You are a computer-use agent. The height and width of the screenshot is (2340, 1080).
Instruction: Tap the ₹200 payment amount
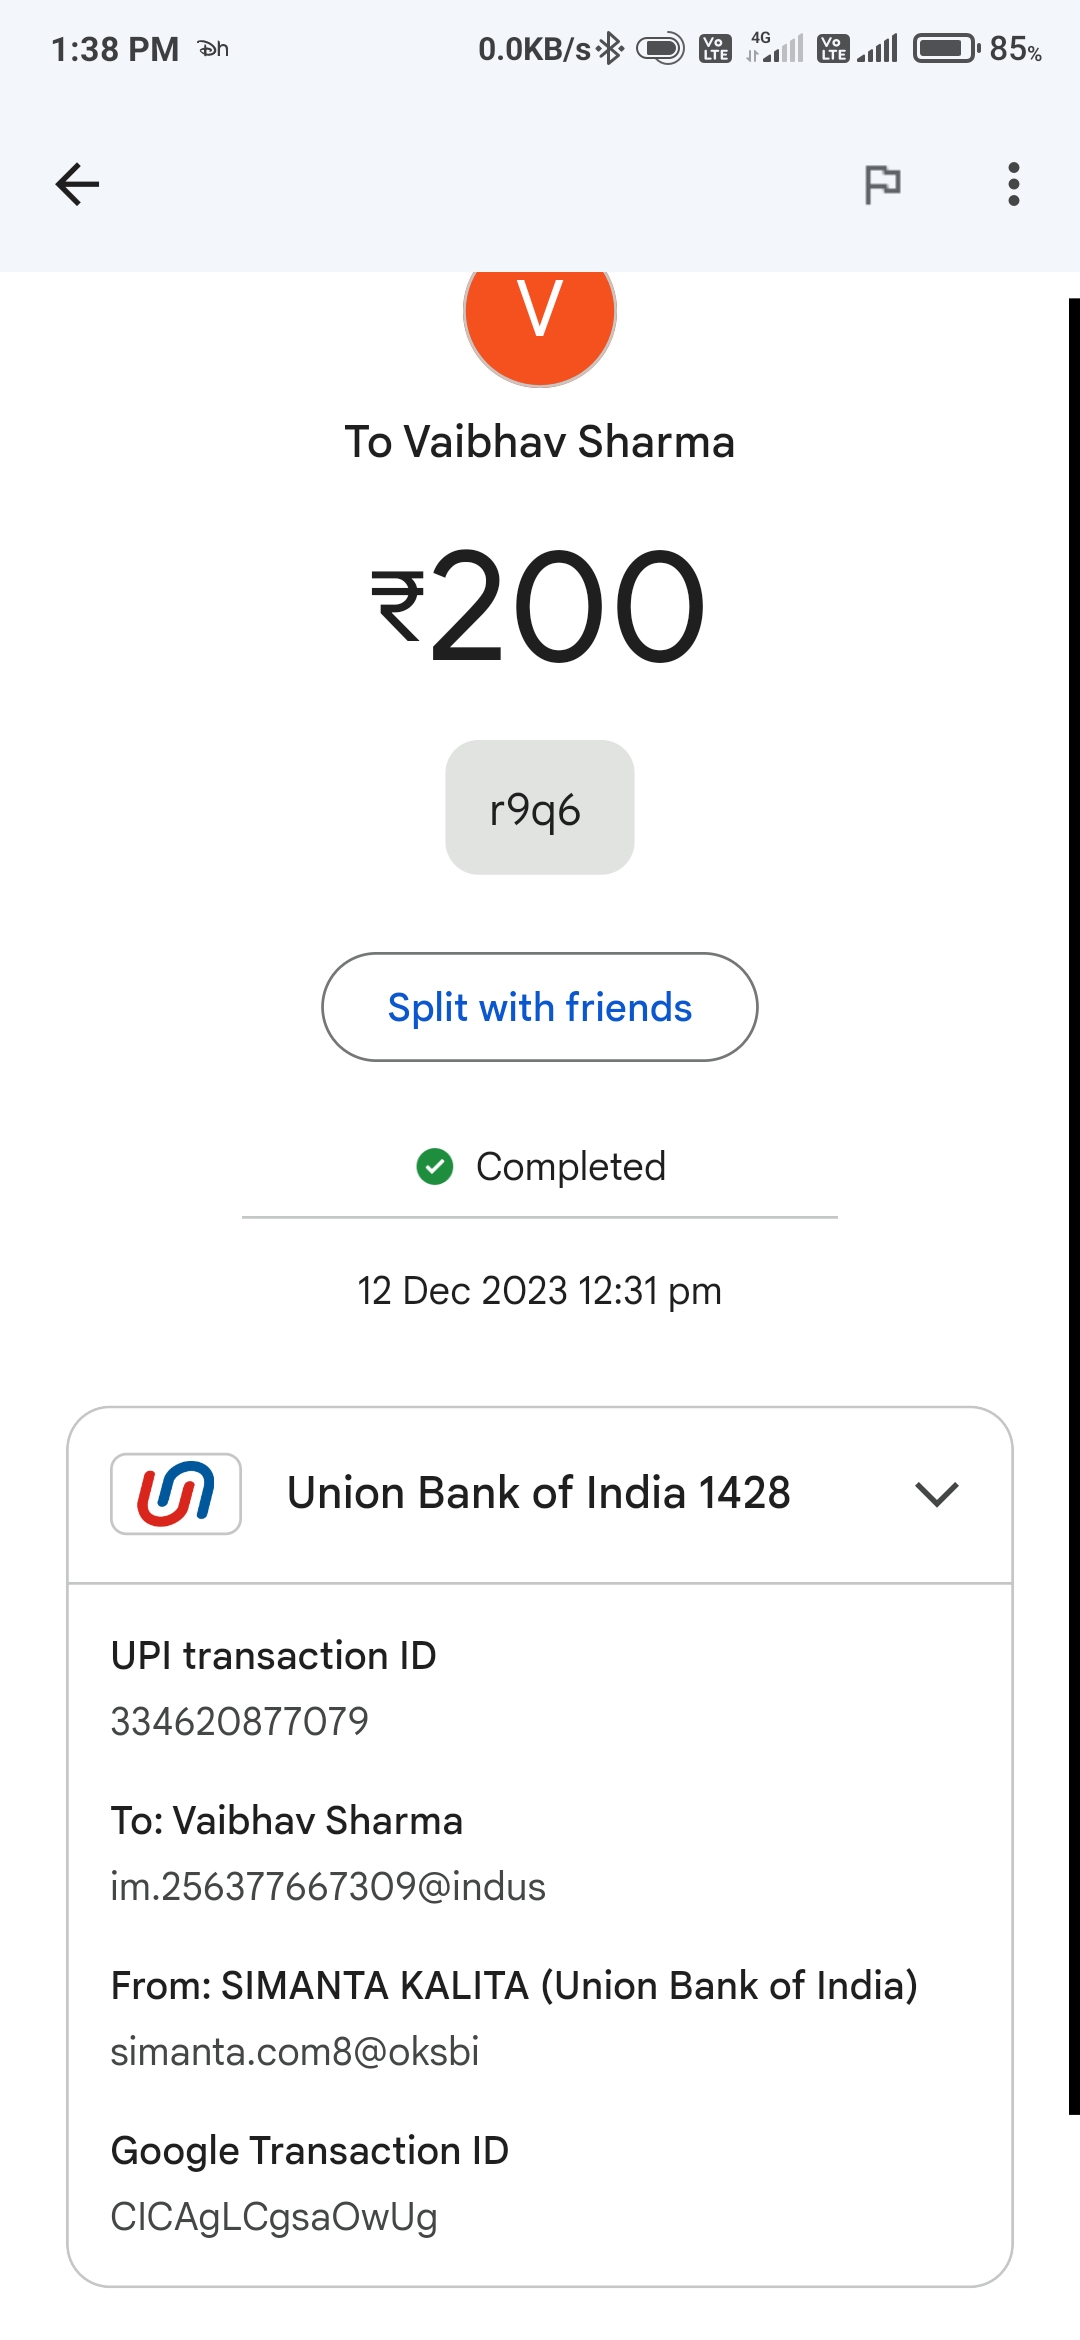click(x=539, y=608)
